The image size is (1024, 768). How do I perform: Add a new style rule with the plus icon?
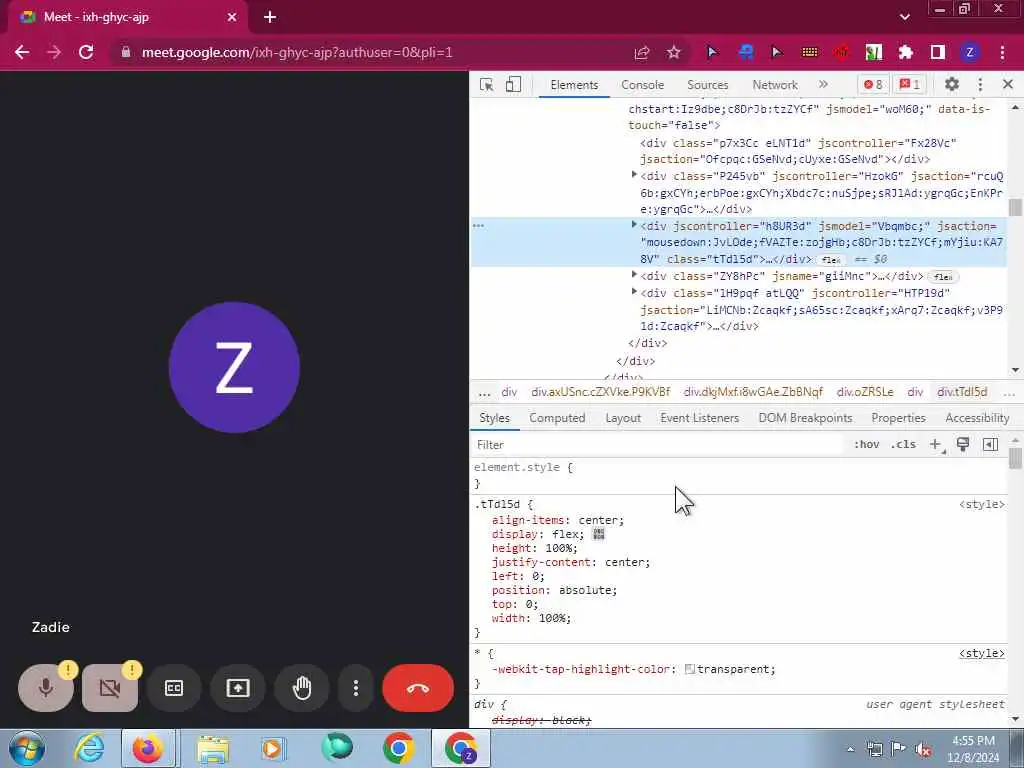click(936, 445)
